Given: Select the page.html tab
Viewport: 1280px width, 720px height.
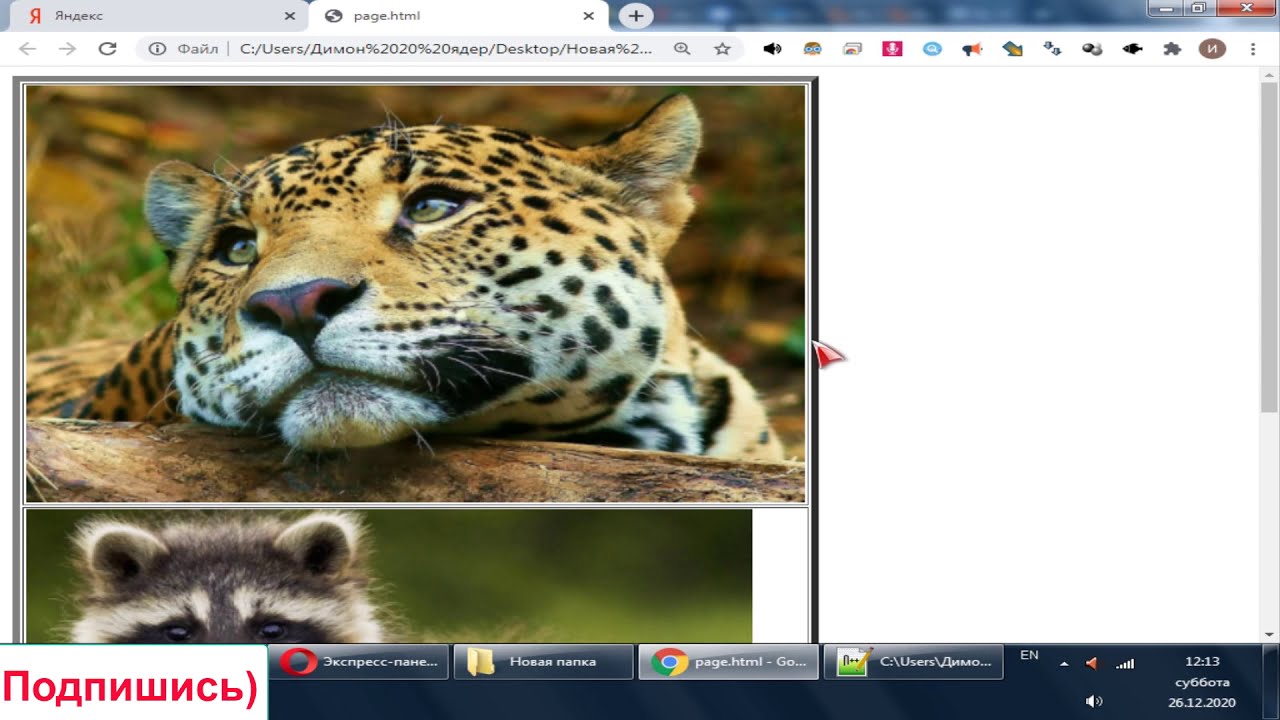Looking at the screenshot, I should click(460, 16).
